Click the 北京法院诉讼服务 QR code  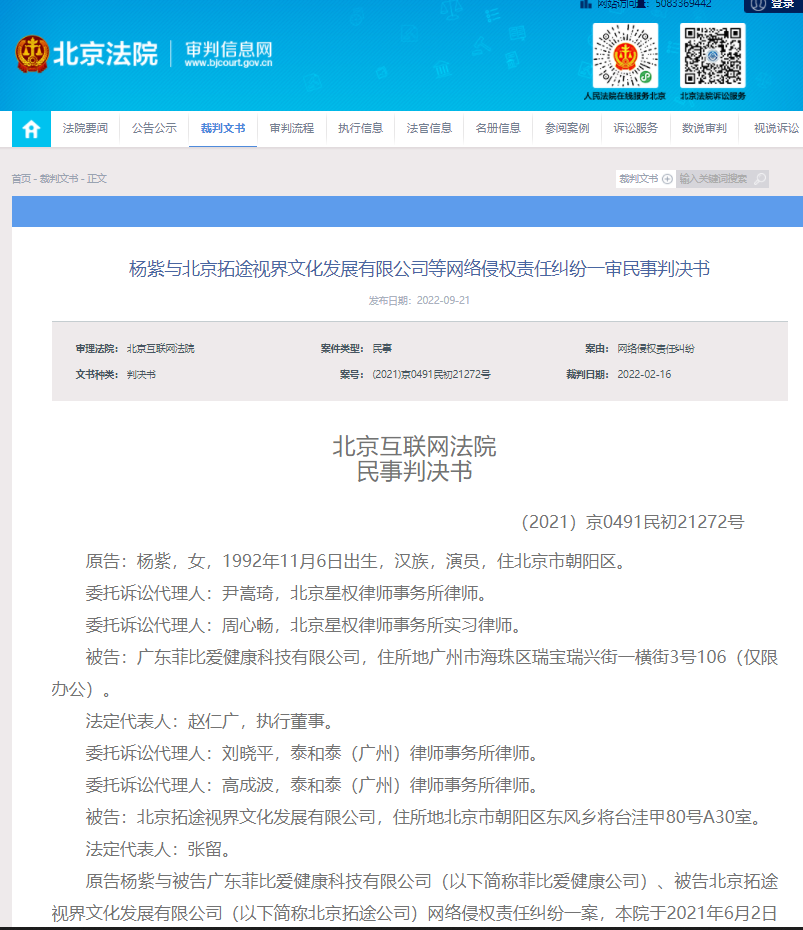(713, 56)
